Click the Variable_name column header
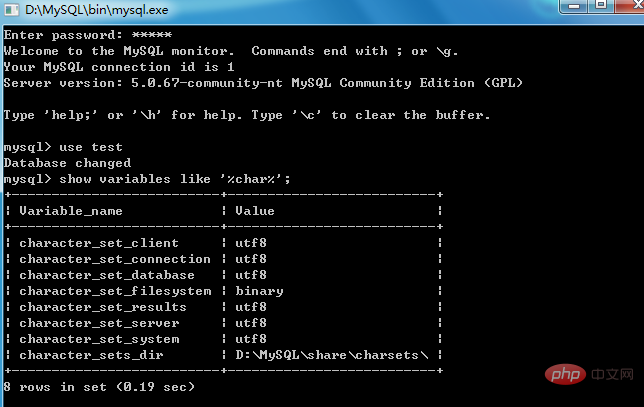Image resolution: width=644 pixels, height=407 pixels. [71, 211]
